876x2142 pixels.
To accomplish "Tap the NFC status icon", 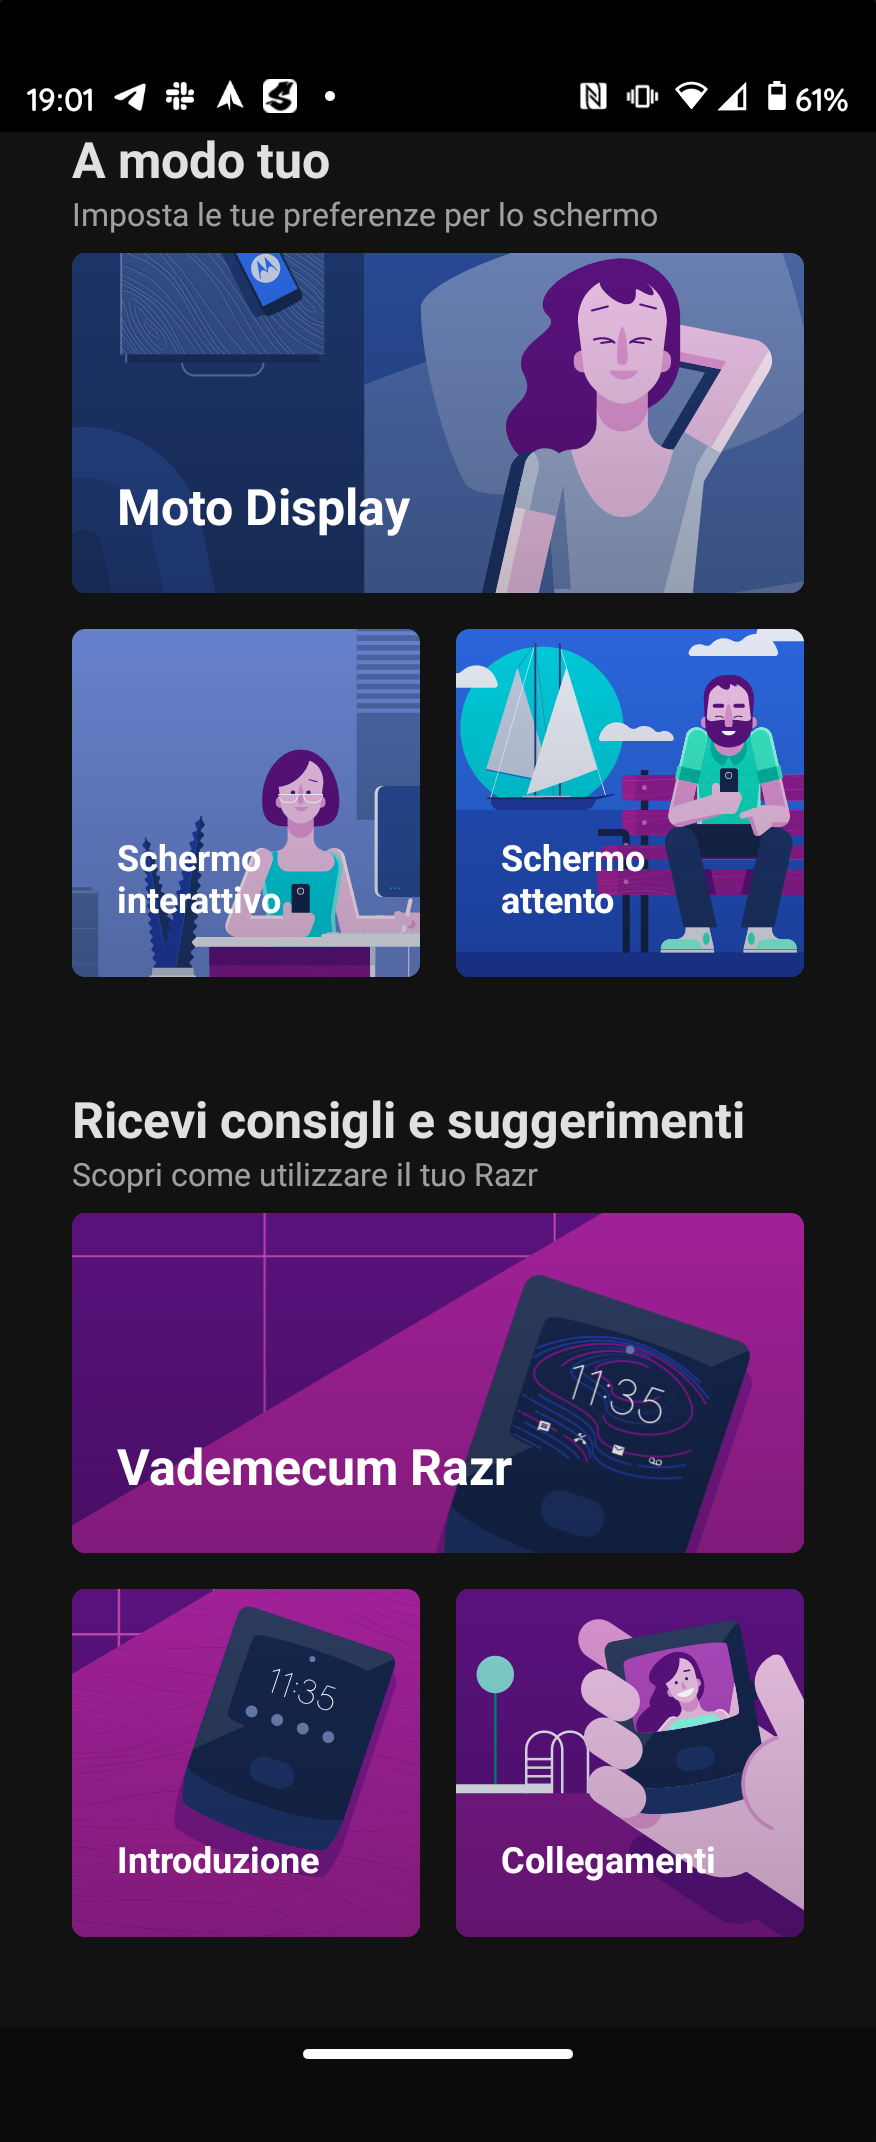I will tap(593, 96).
